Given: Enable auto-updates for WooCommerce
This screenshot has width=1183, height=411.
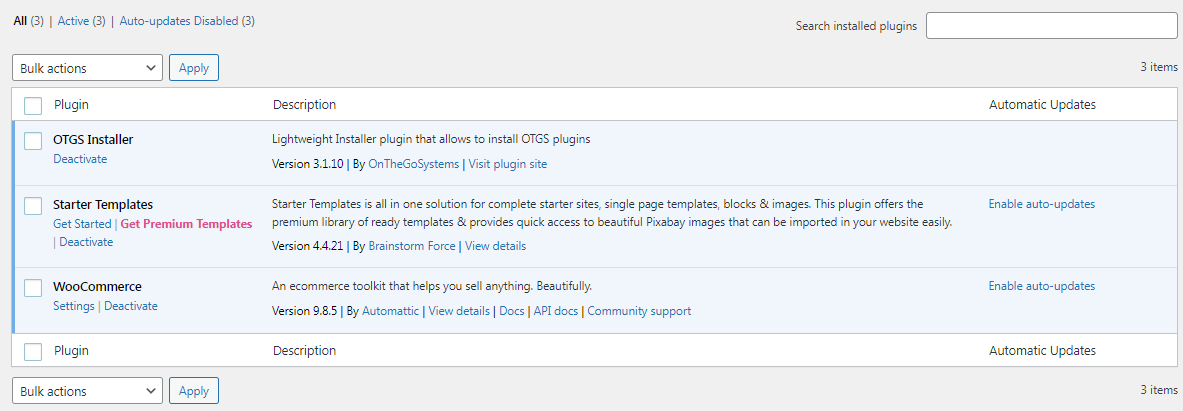Looking at the screenshot, I should (x=1042, y=287).
